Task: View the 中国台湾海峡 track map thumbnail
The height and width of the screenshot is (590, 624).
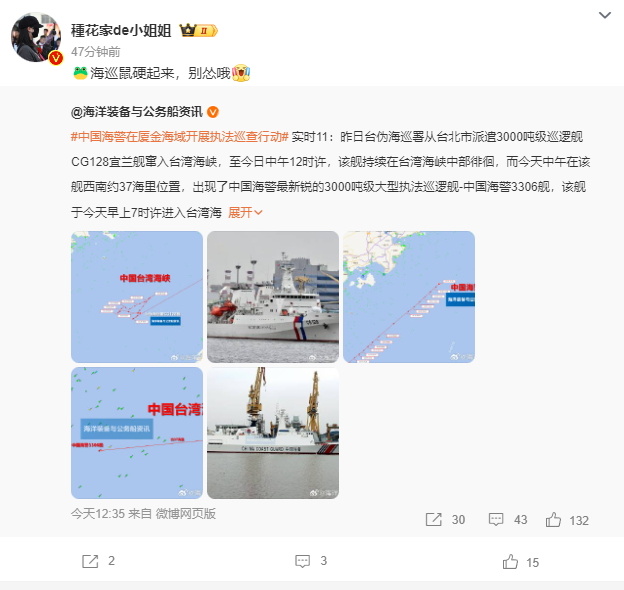Action: (x=137, y=297)
